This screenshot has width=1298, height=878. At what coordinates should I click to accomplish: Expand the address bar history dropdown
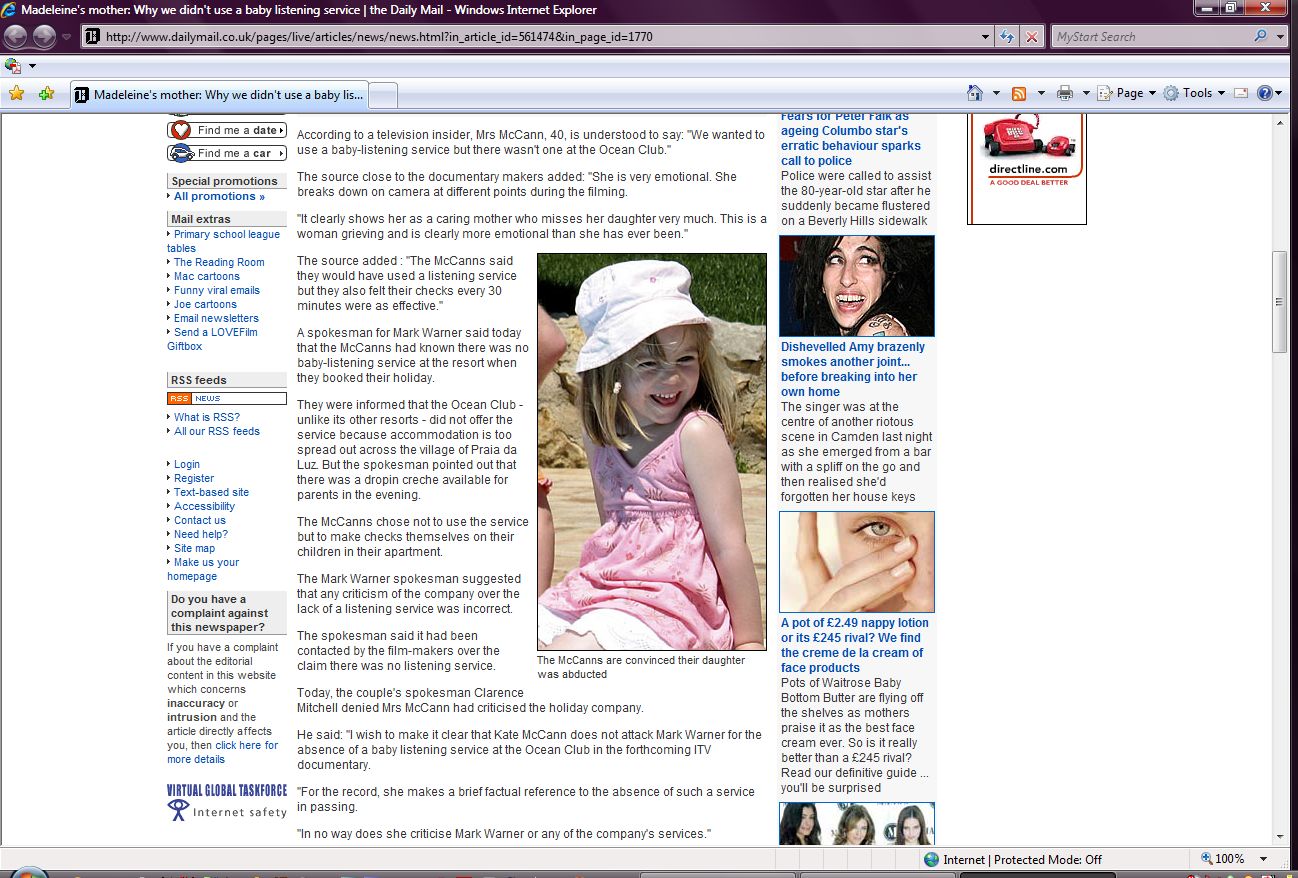(x=986, y=37)
